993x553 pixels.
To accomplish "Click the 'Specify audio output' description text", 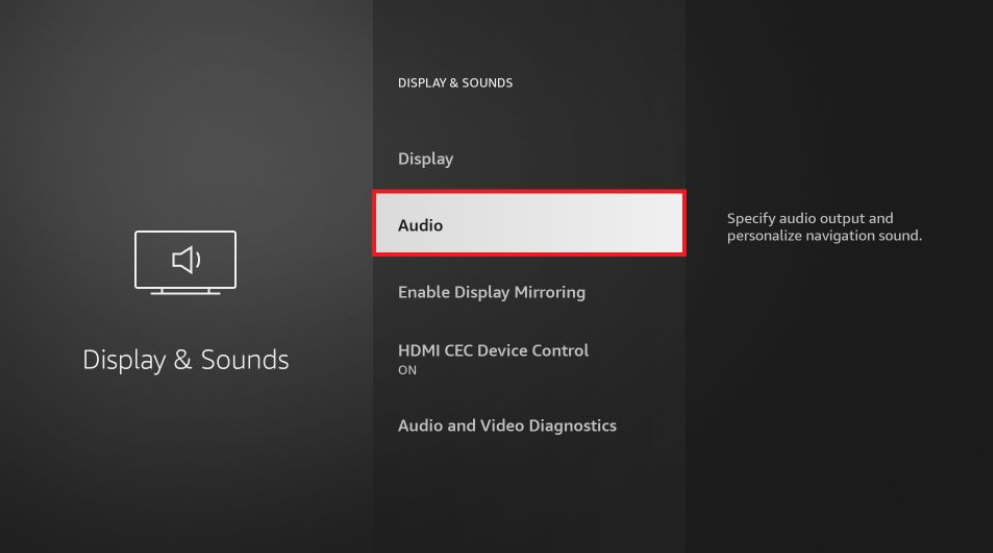I will click(x=824, y=227).
